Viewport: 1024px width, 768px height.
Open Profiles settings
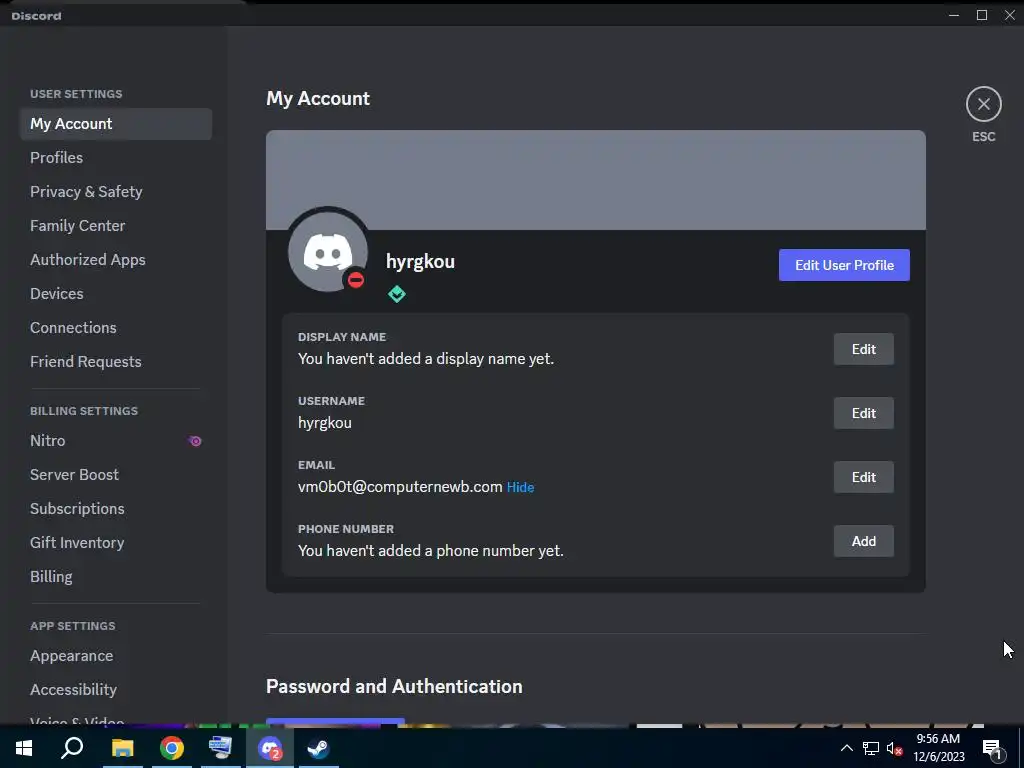coord(116,157)
